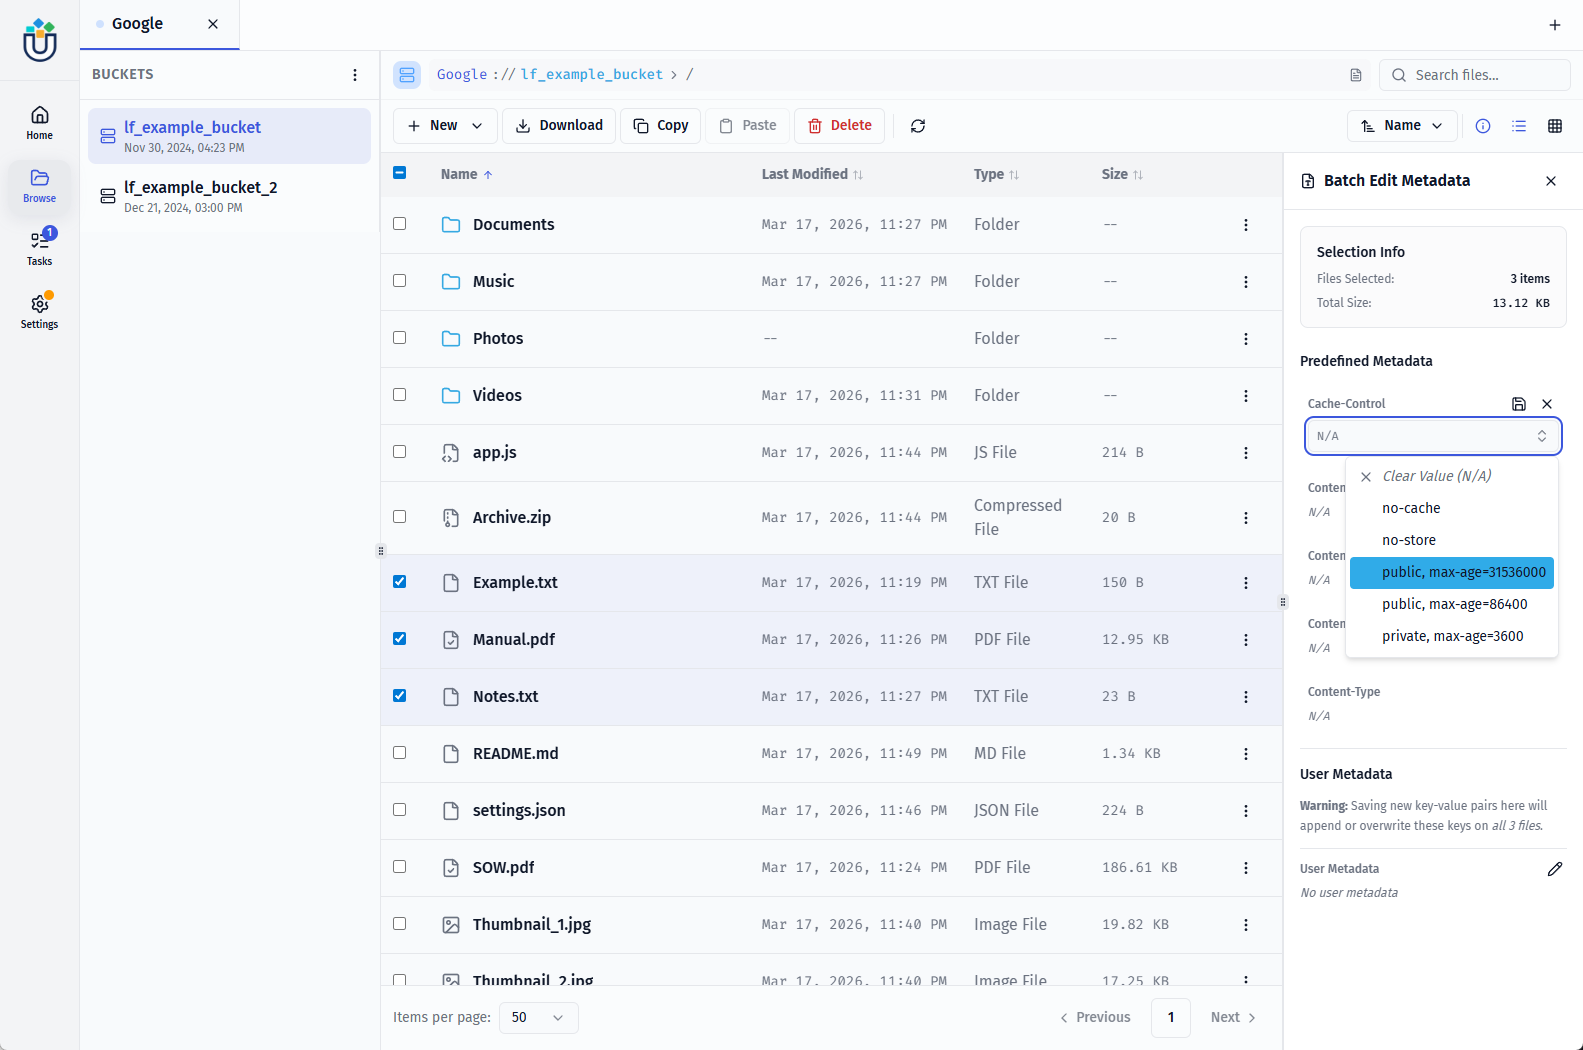Open row menu for SOW.pdf

click(x=1246, y=868)
